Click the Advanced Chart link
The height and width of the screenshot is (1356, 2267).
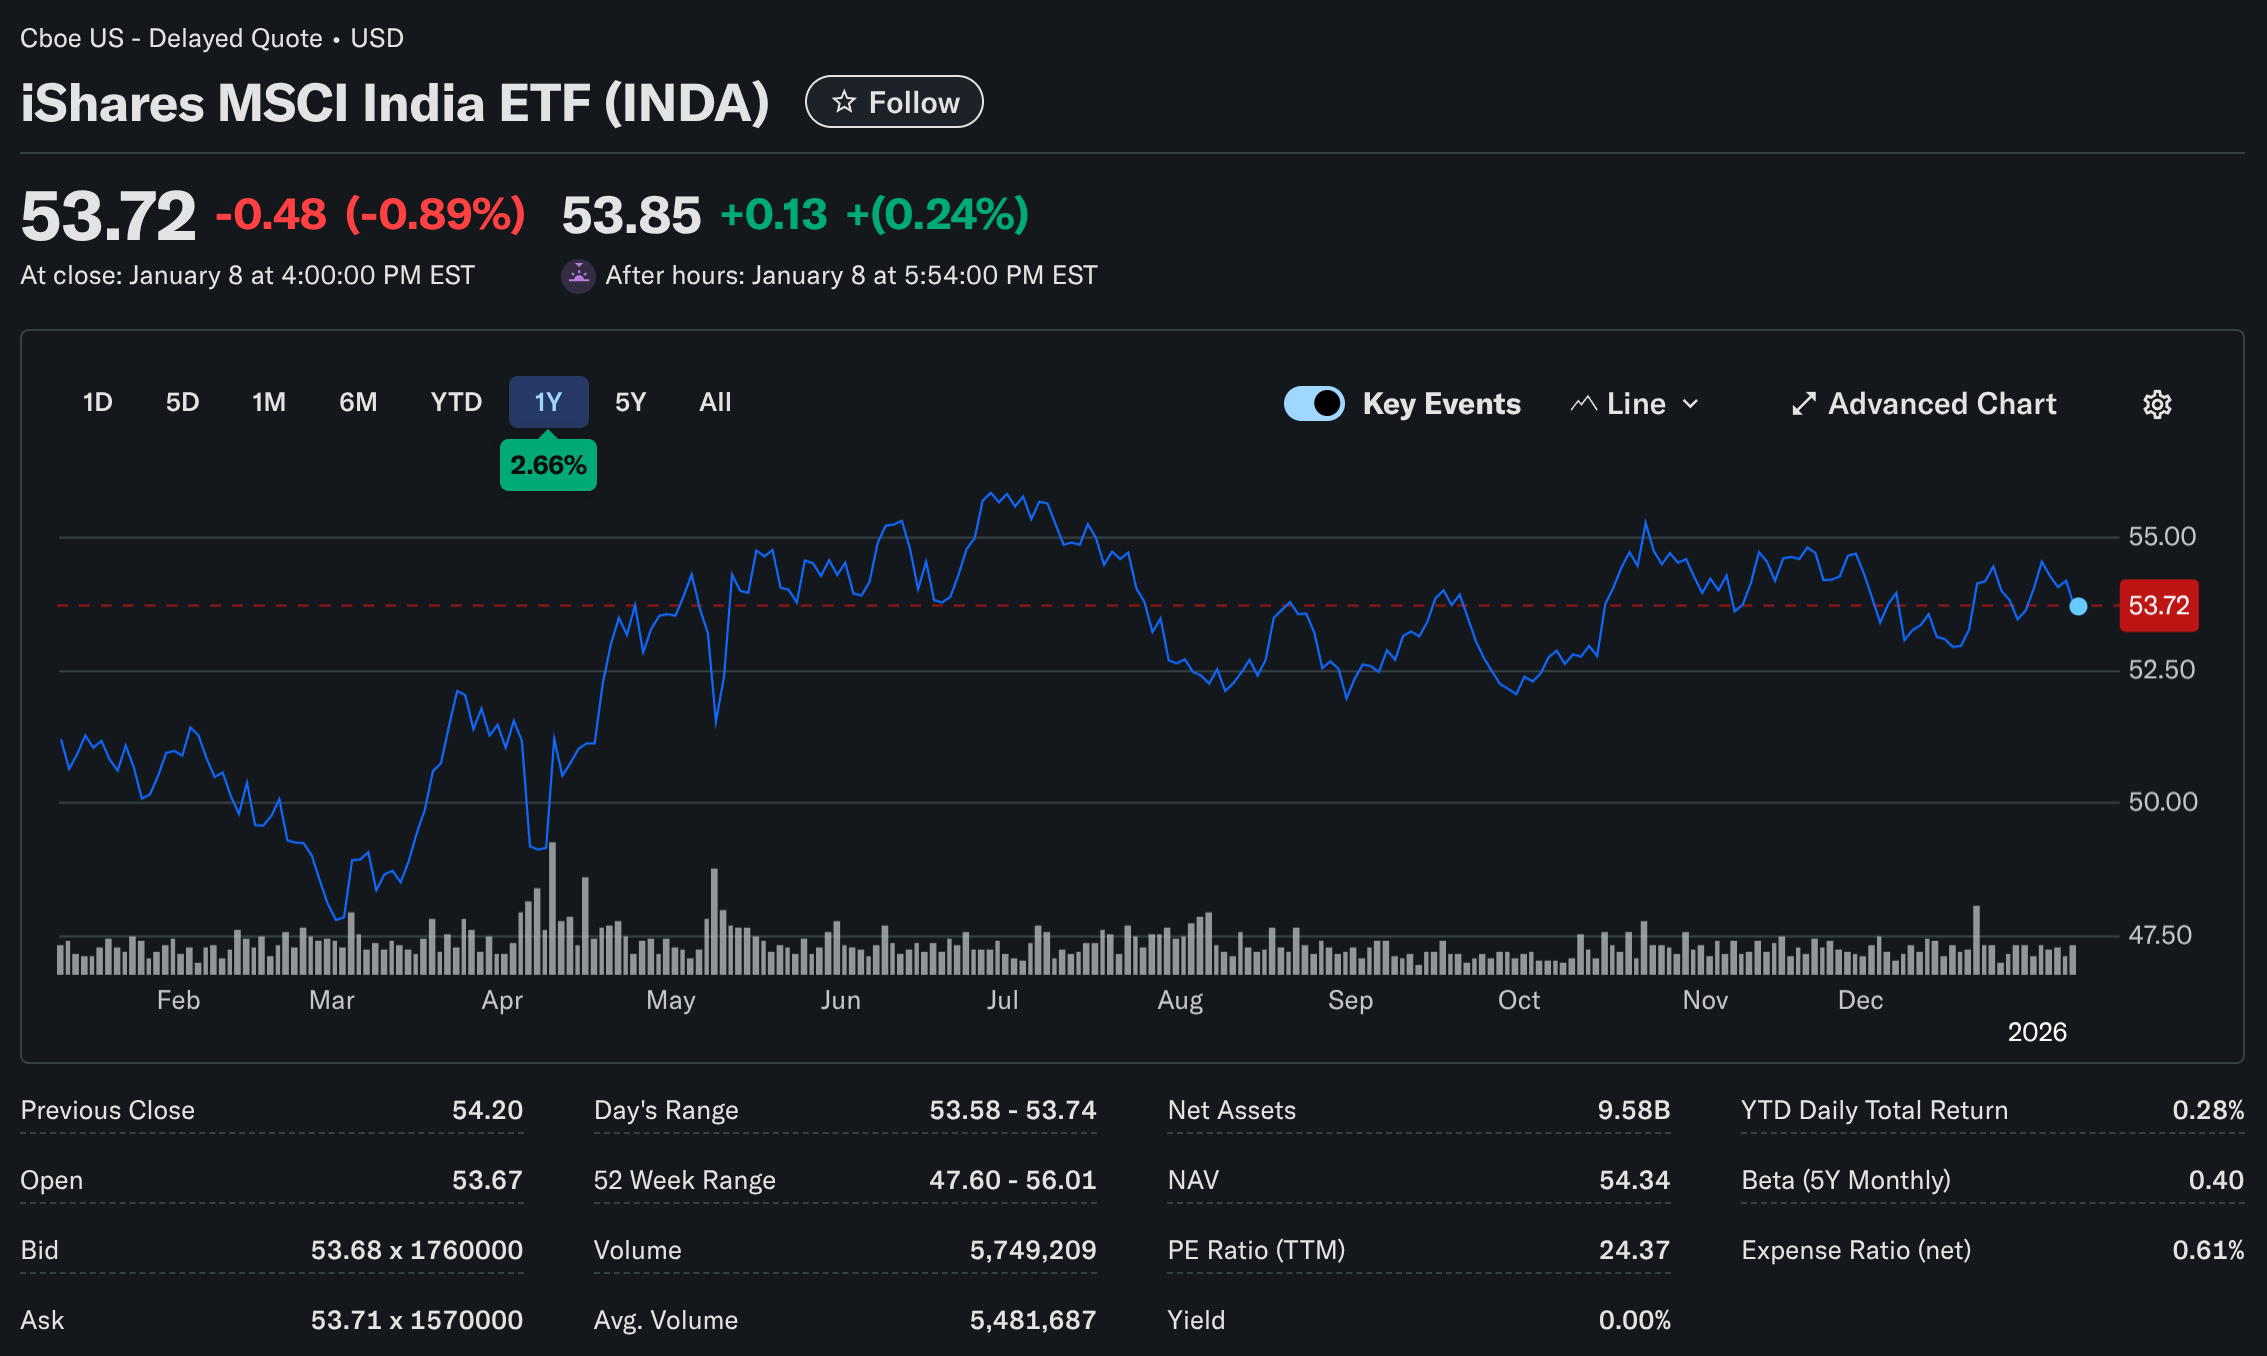pos(1941,404)
